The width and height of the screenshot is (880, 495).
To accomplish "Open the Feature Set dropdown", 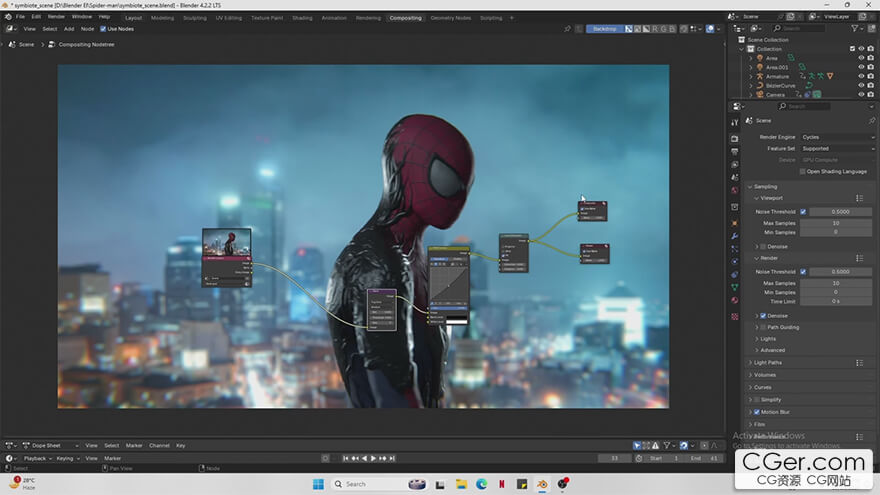I will pos(837,149).
